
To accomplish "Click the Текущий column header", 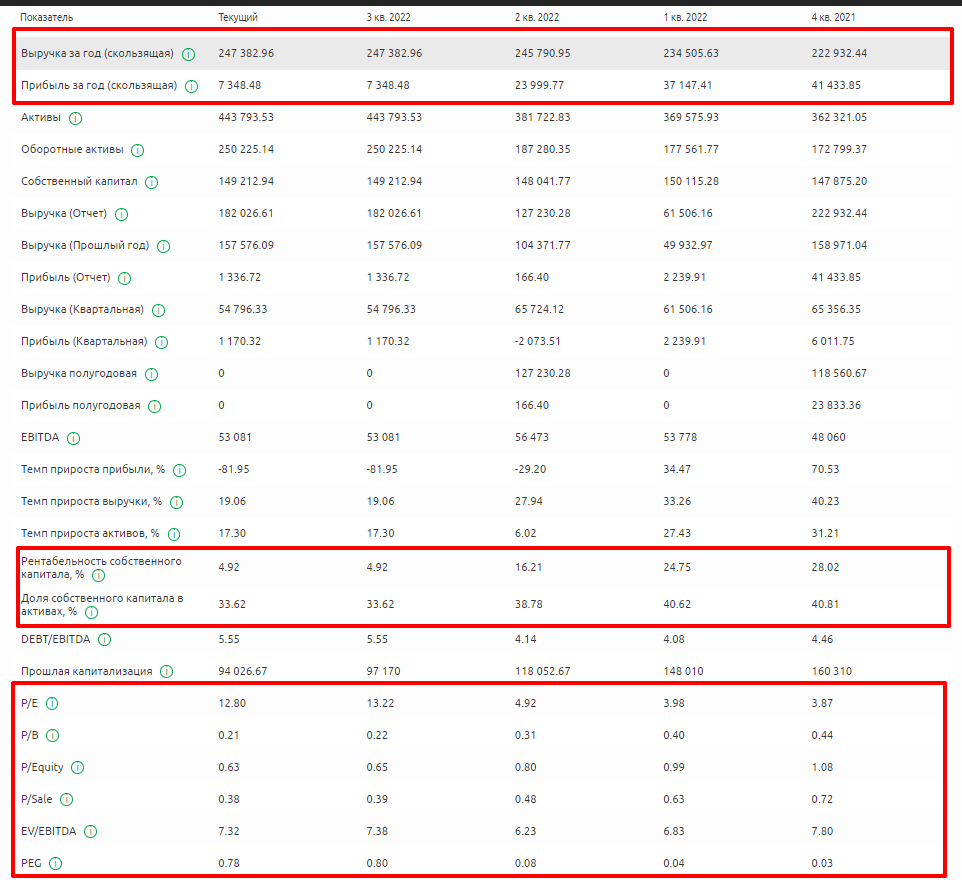I will tap(238, 17).
